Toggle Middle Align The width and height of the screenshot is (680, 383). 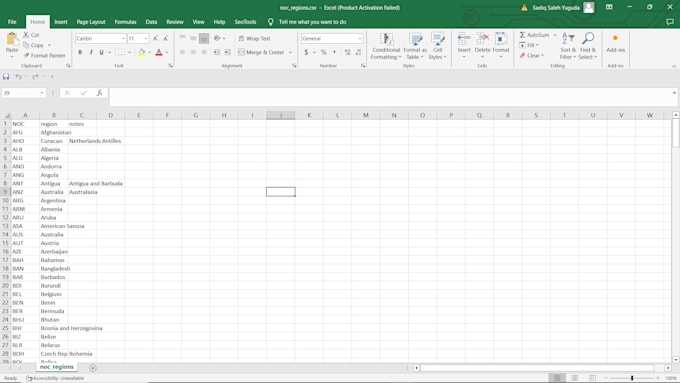coord(193,39)
